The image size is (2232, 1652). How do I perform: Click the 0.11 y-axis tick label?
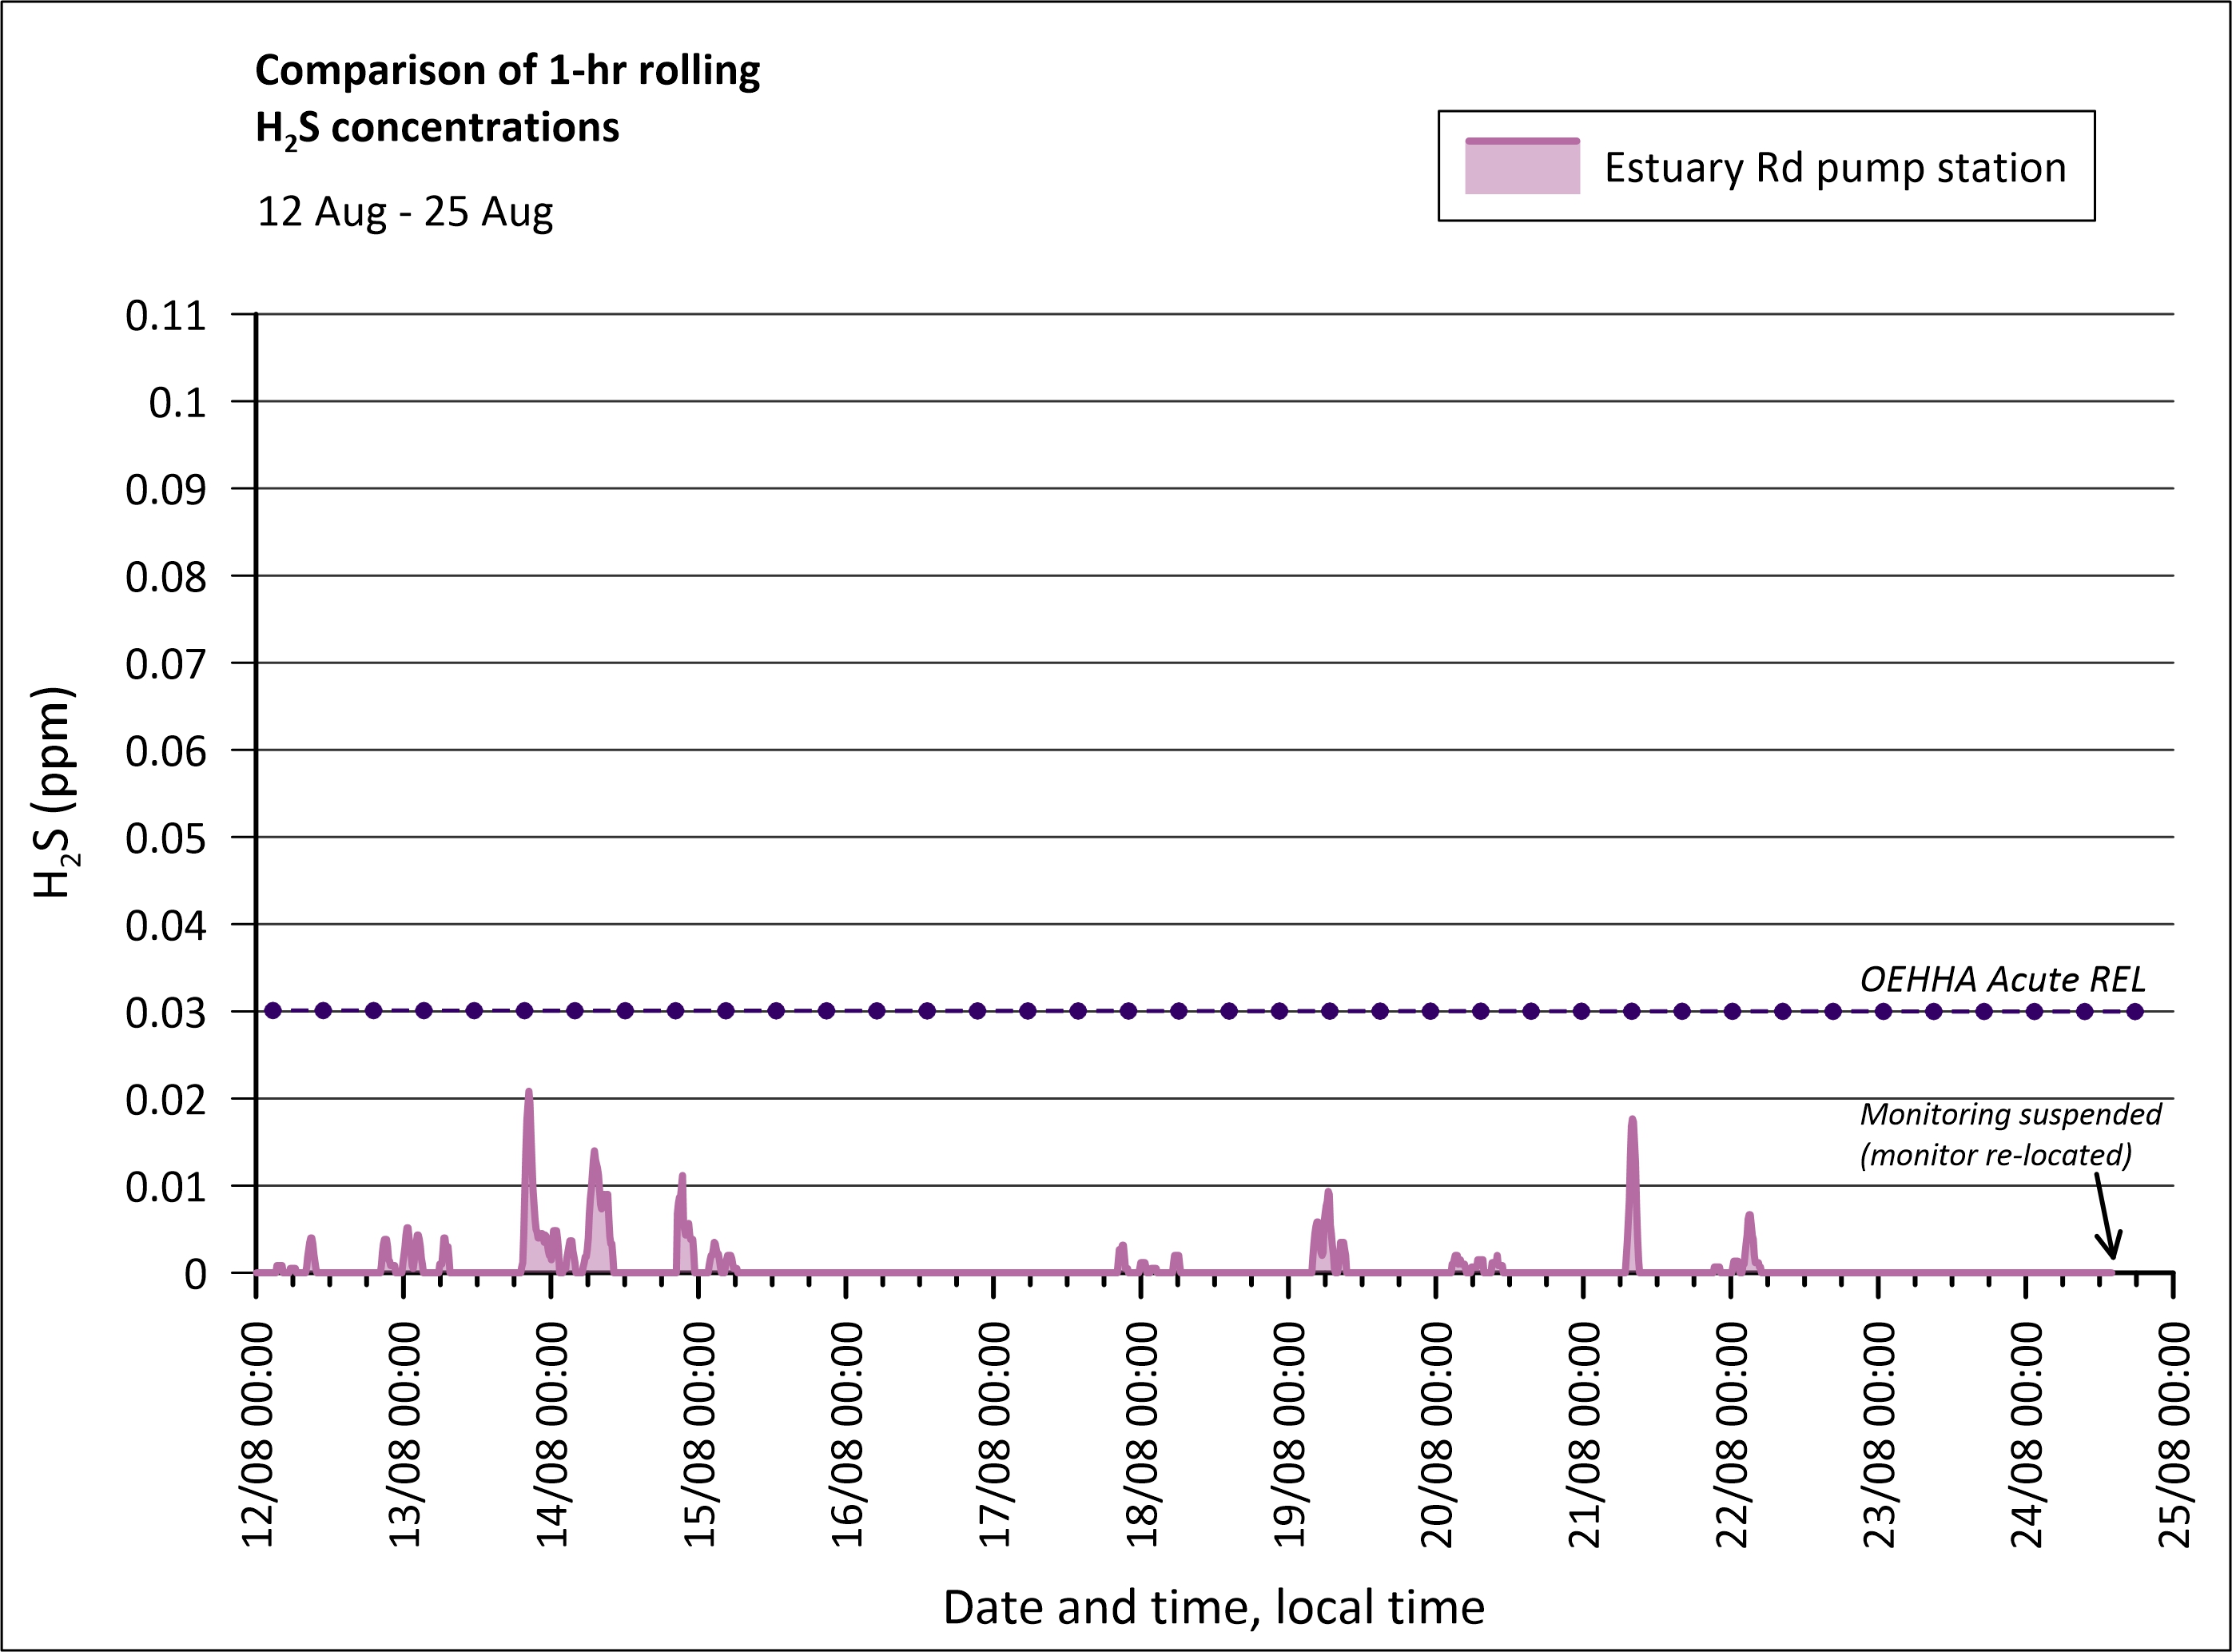pos(166,316)
